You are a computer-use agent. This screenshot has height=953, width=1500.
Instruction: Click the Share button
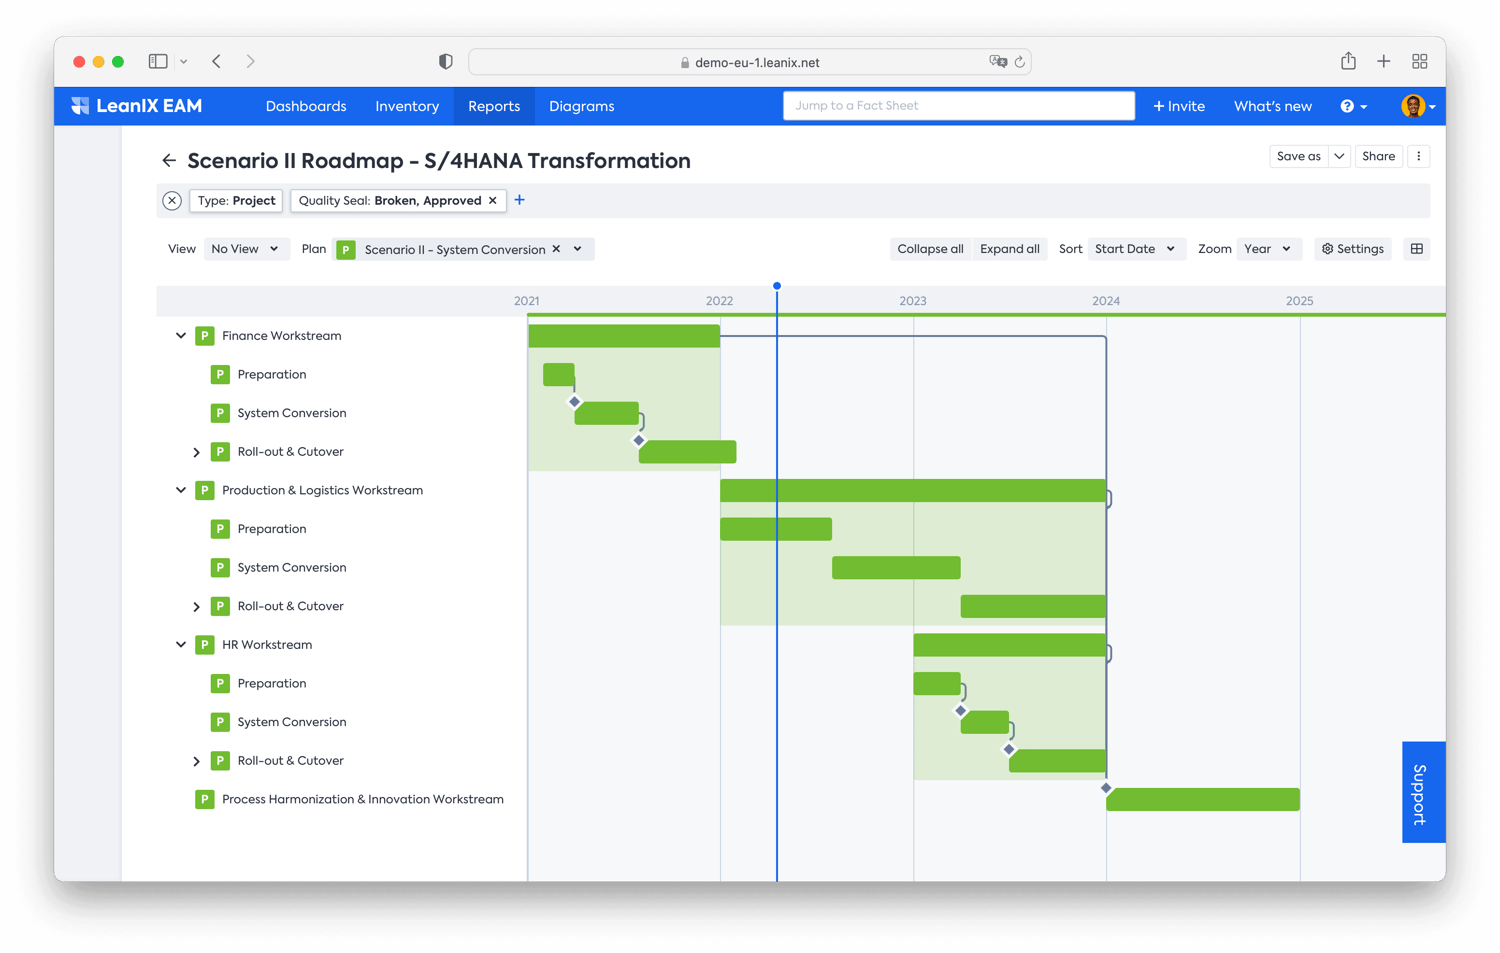pos(1378,156)
